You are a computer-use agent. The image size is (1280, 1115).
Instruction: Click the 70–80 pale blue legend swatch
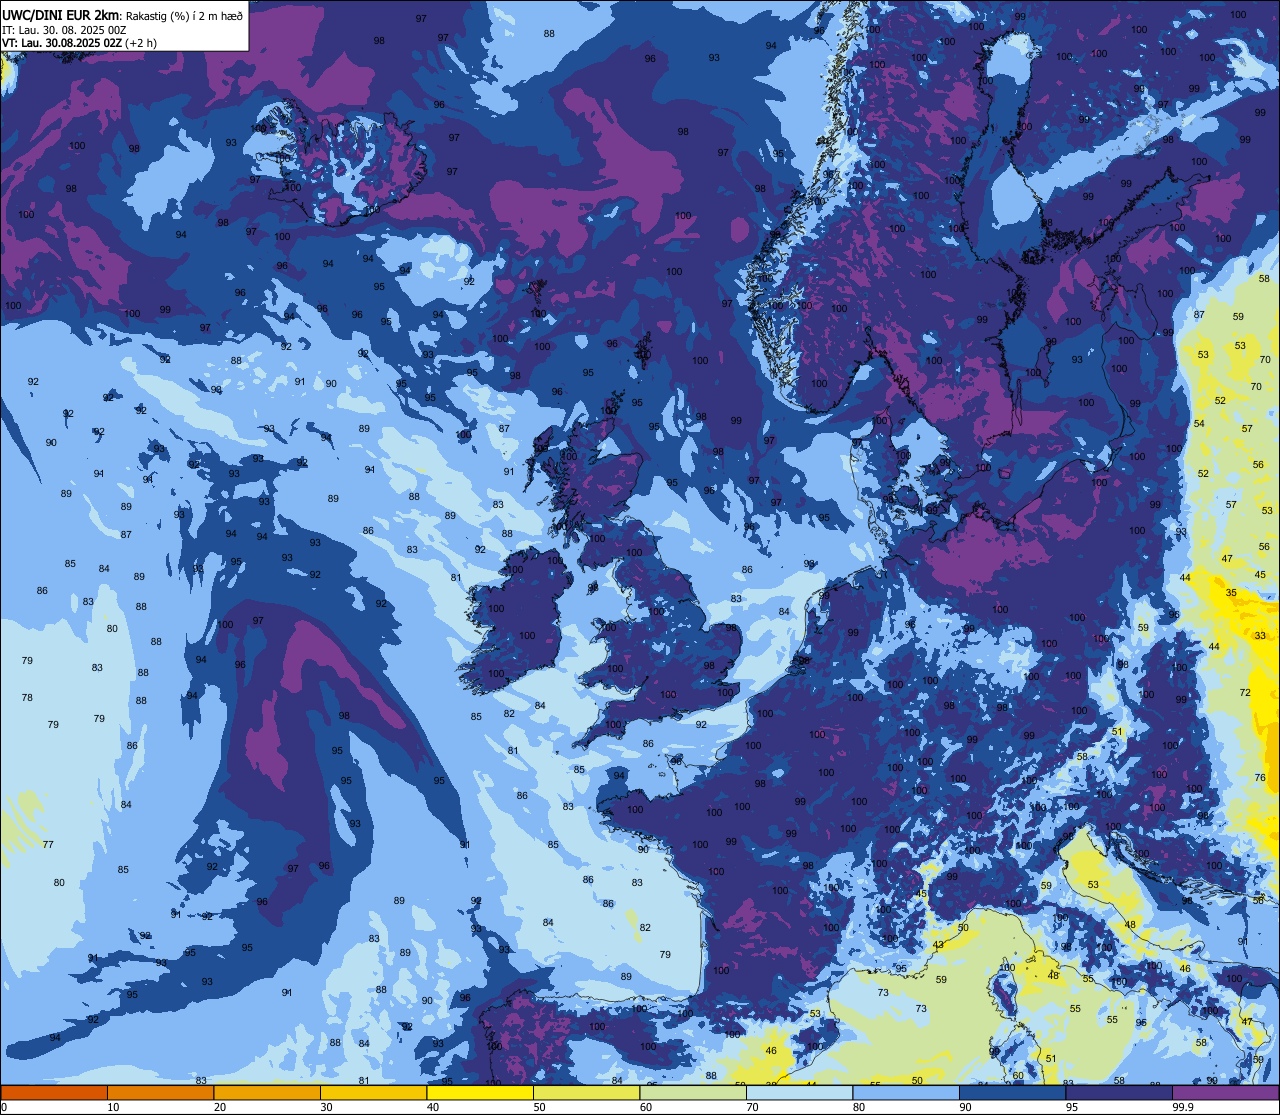pos(799,1092)
